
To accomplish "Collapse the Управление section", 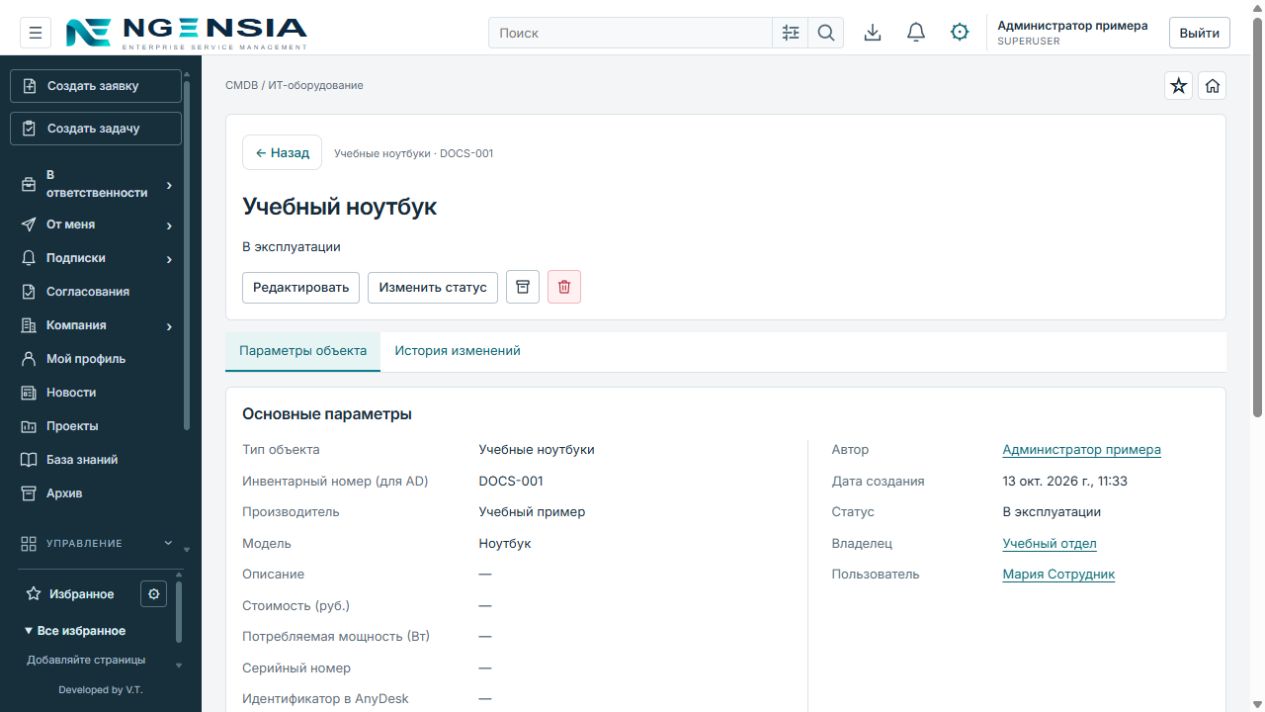I will click(97, 544).
